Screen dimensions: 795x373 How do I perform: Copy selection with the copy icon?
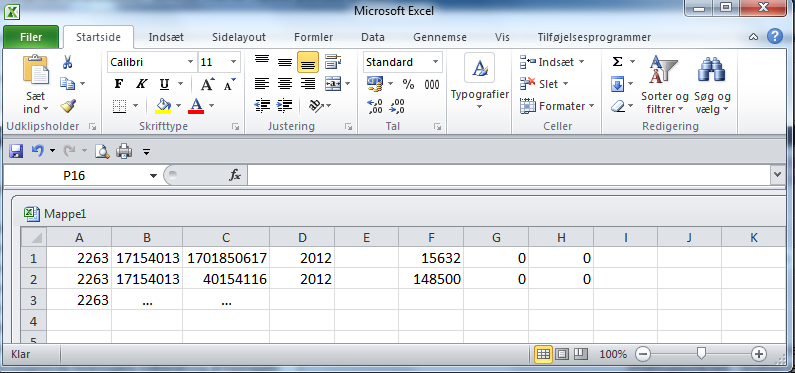67,83
